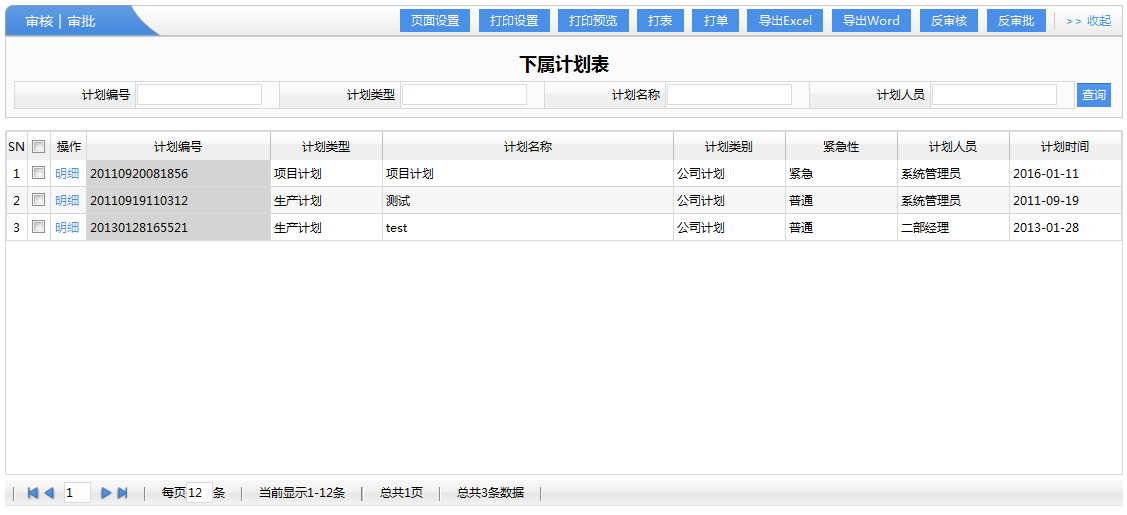Focus the 计划人员 search input field
The image size is (1127, 515).
[x=994, y=95]
